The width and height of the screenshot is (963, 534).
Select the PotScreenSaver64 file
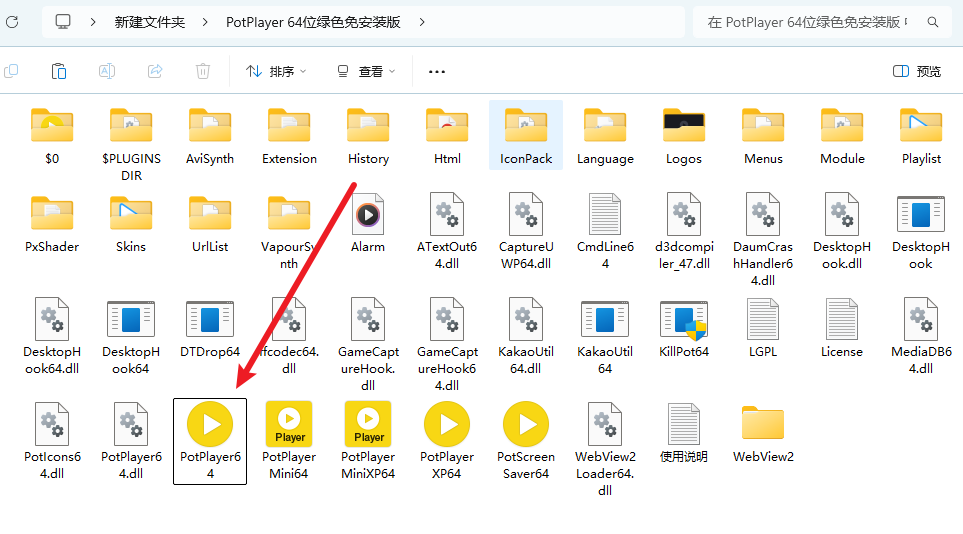pos(526,442)
